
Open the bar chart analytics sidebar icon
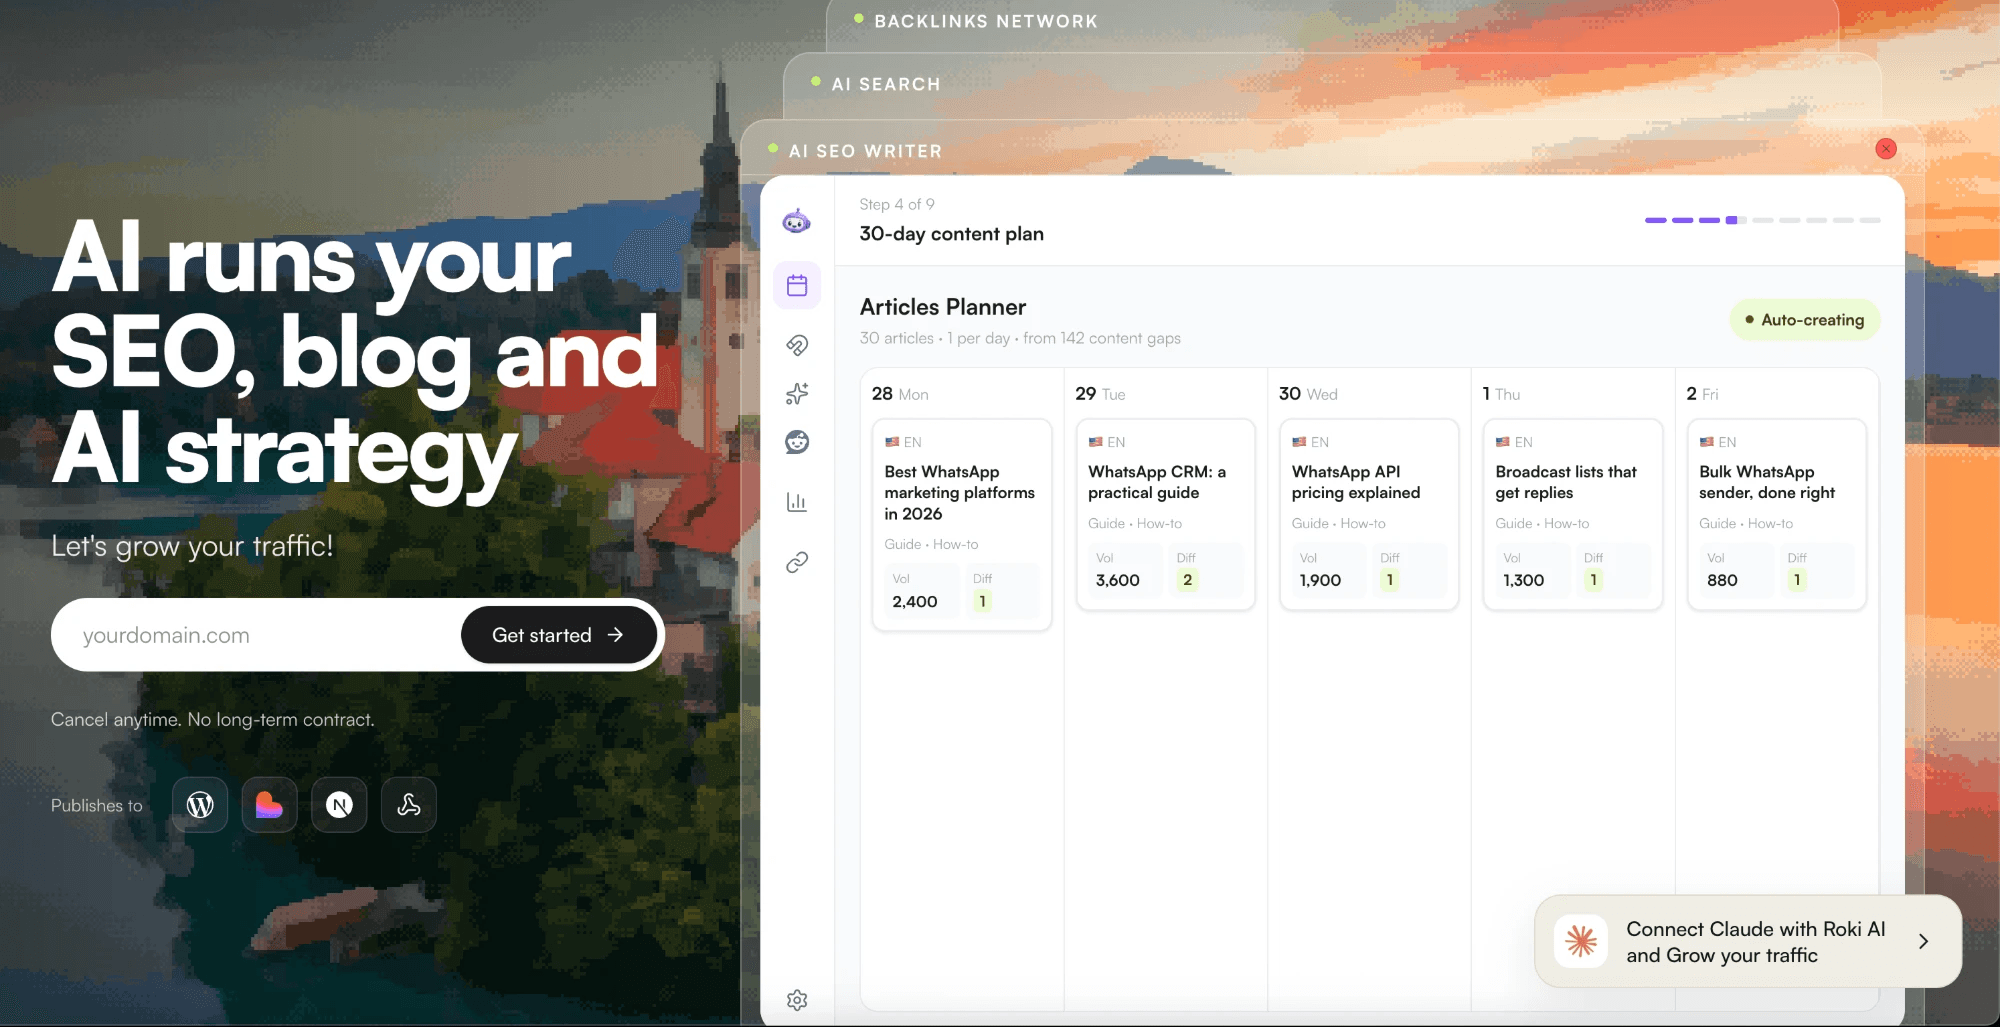[797, 502]
